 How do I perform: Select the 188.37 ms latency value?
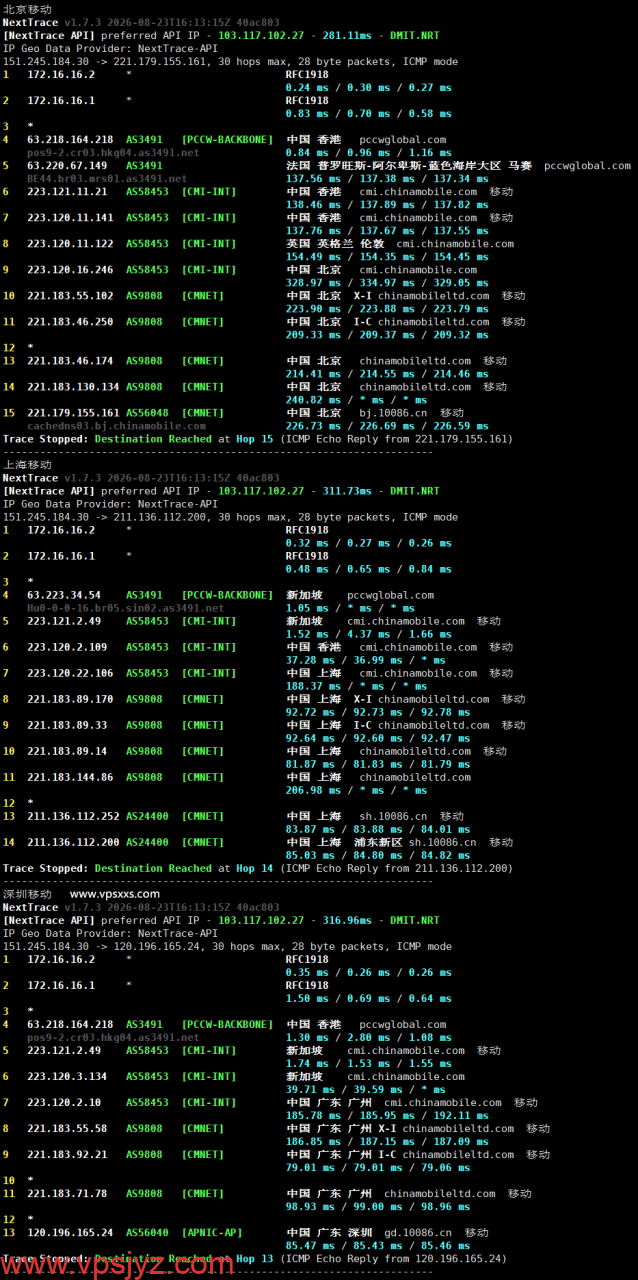tap(312, 686)
